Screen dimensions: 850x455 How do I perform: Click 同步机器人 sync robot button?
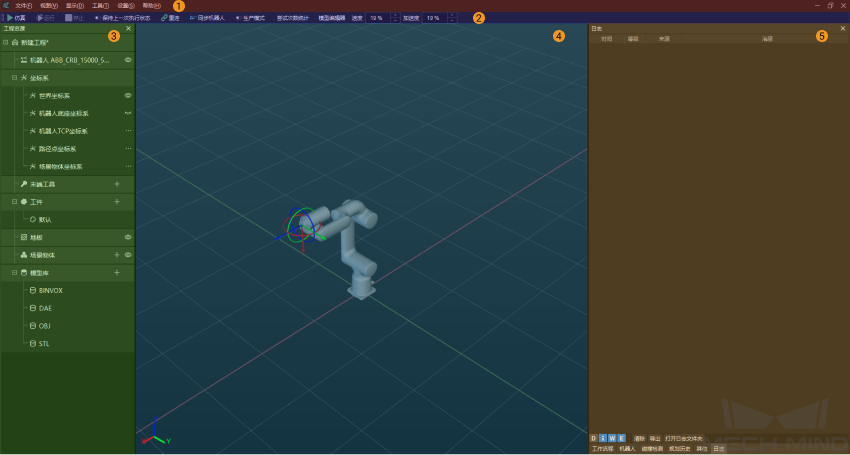click(x=207, y=18)
